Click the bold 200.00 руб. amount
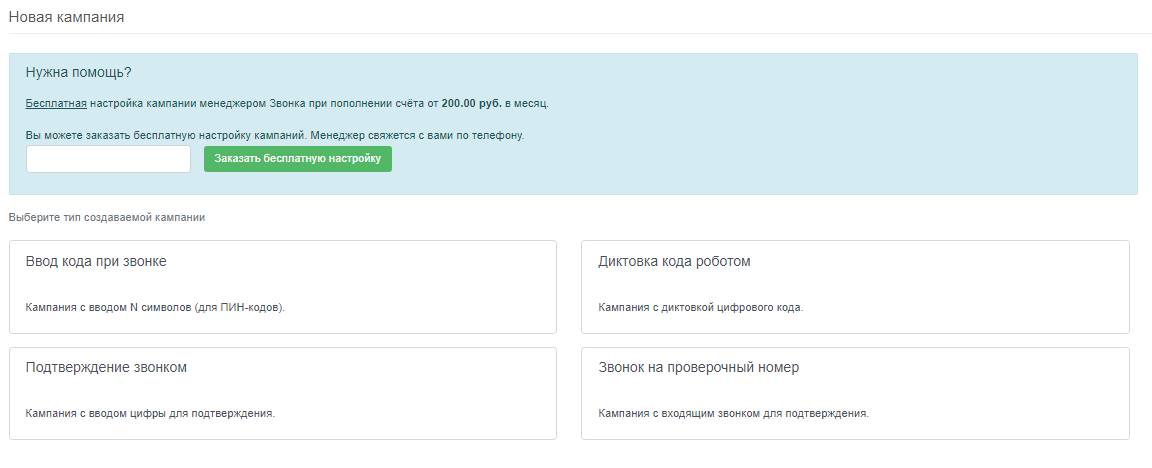 pos(472,104)
